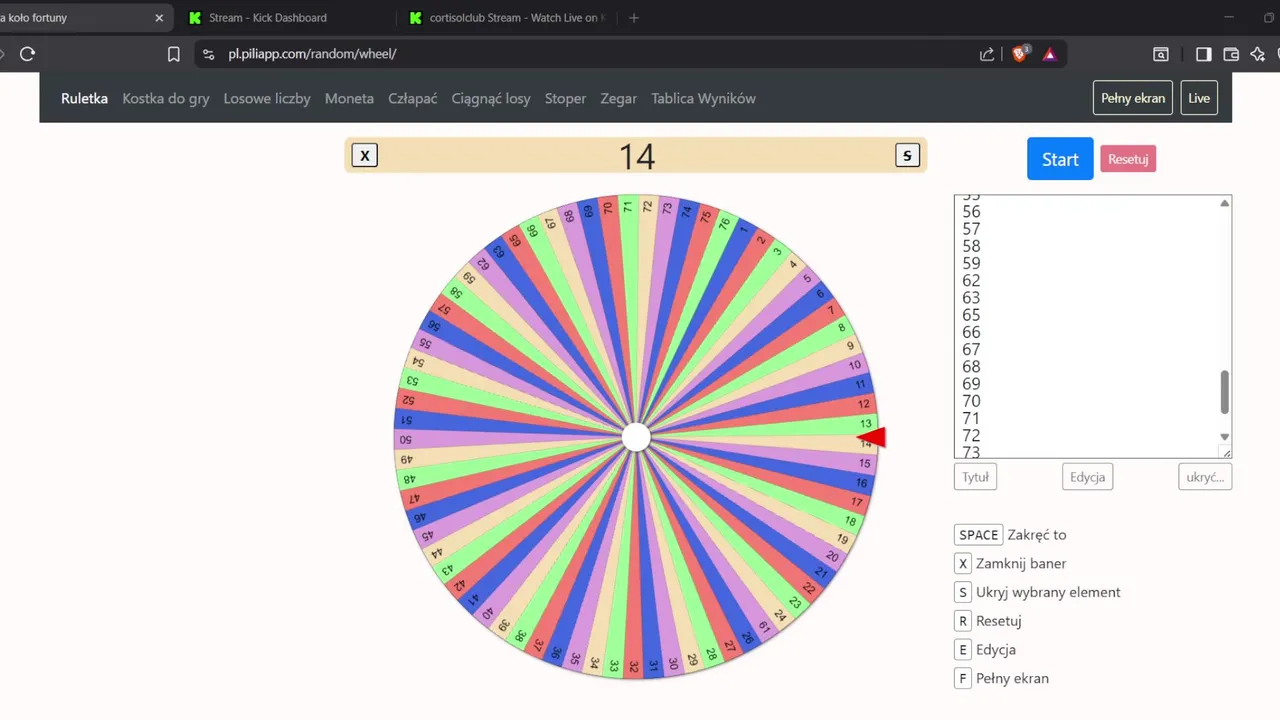Select Człapać in navigation bar
1280x720 pixels.
coord(413,98)
